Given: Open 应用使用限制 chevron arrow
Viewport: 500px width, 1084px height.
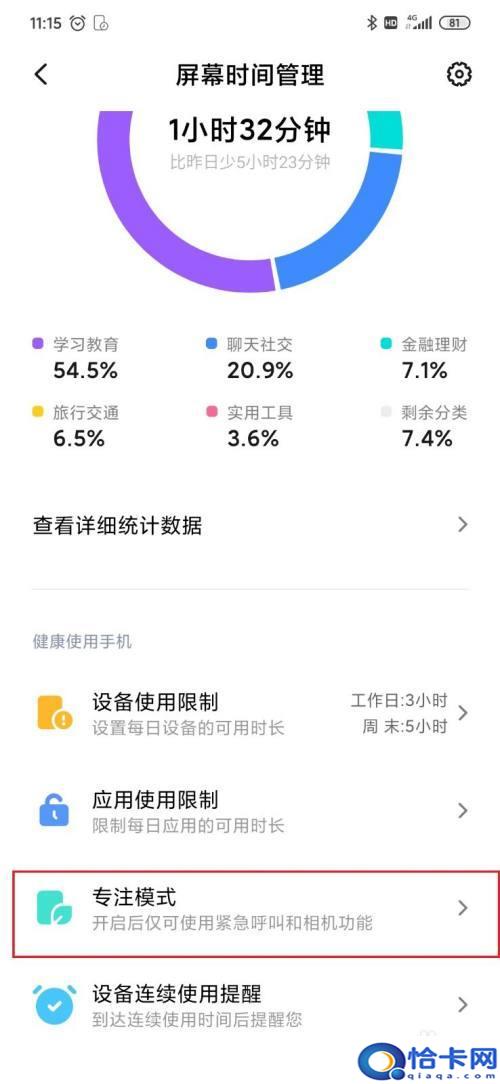Looking at the screenshot, I should pyautogui.click(x=463, y=810).
